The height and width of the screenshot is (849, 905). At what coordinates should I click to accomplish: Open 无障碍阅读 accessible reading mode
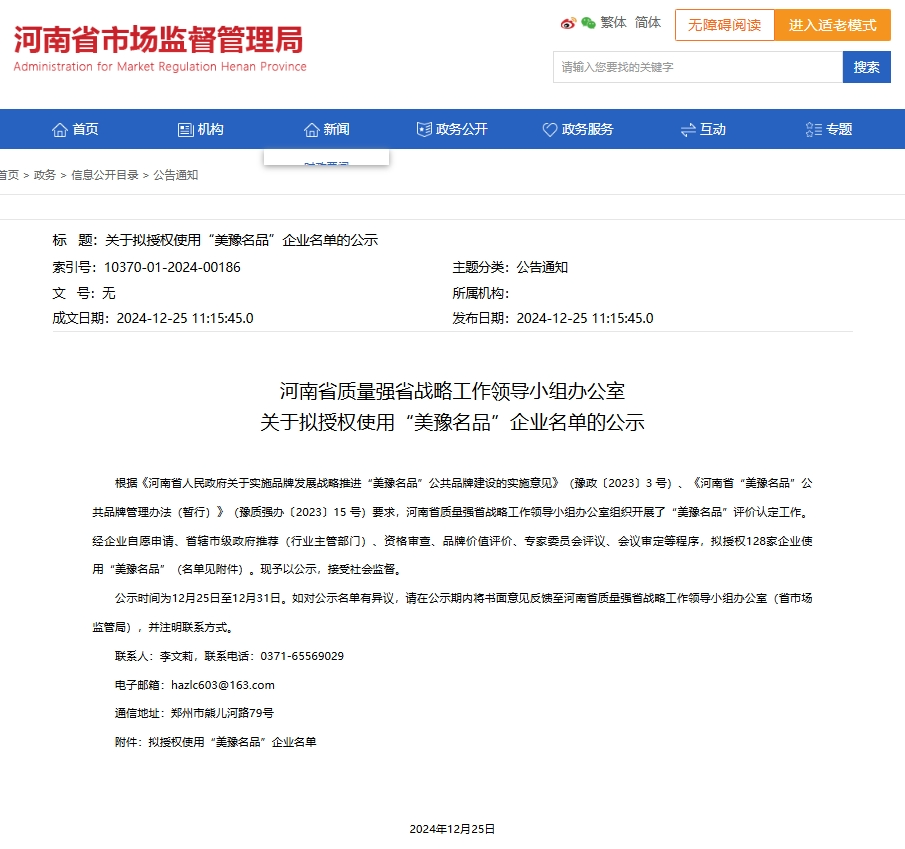click(x=724, y=25)
